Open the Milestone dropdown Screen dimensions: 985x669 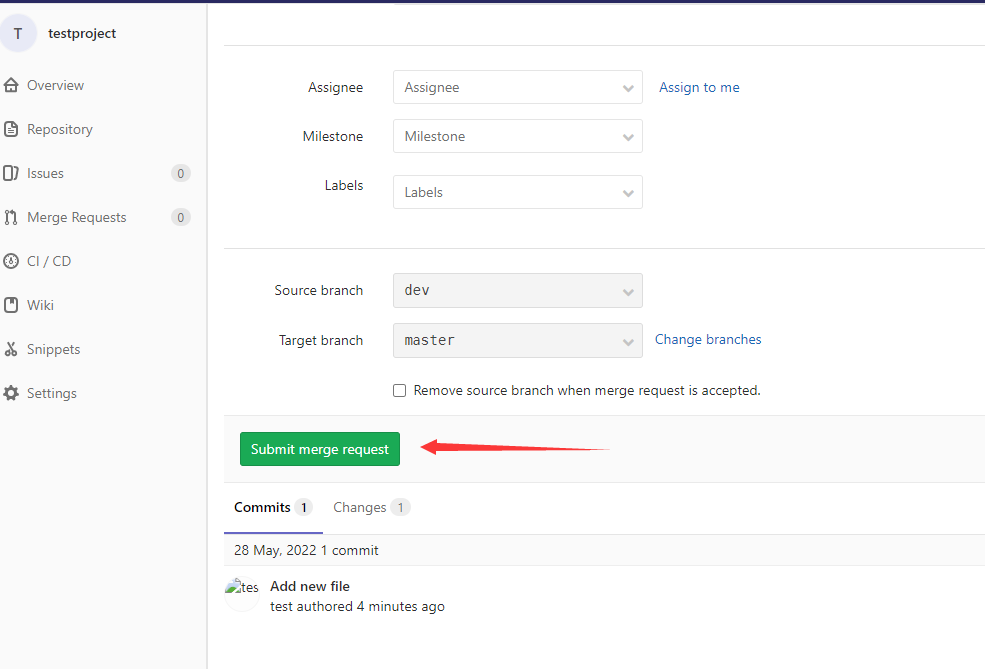pyautogui.click(x=518, y=136)
